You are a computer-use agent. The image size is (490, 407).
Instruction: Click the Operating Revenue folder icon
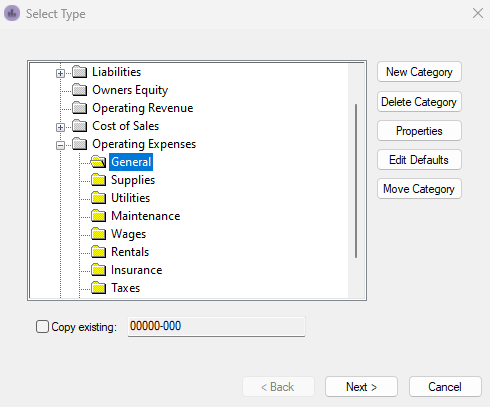point(80,108)
